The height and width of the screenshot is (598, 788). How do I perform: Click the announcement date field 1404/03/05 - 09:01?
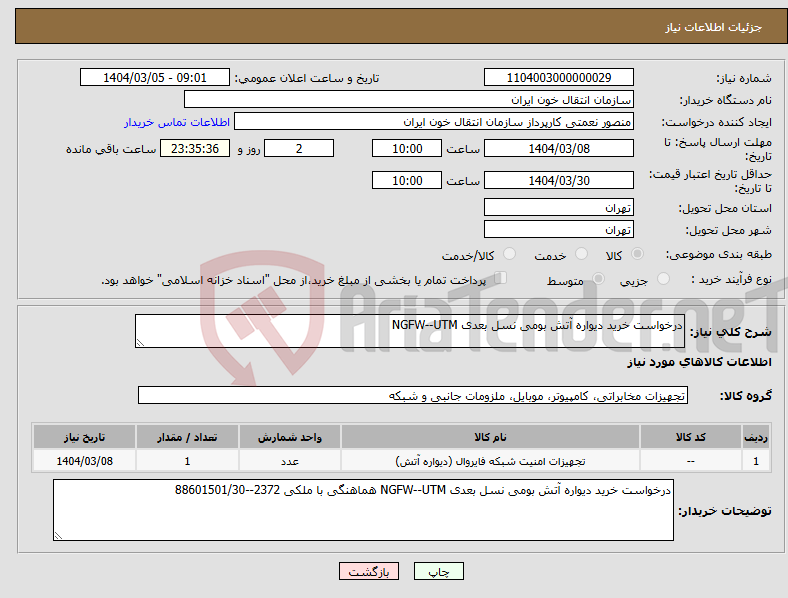pyautogui.click(x=155, y=77)
